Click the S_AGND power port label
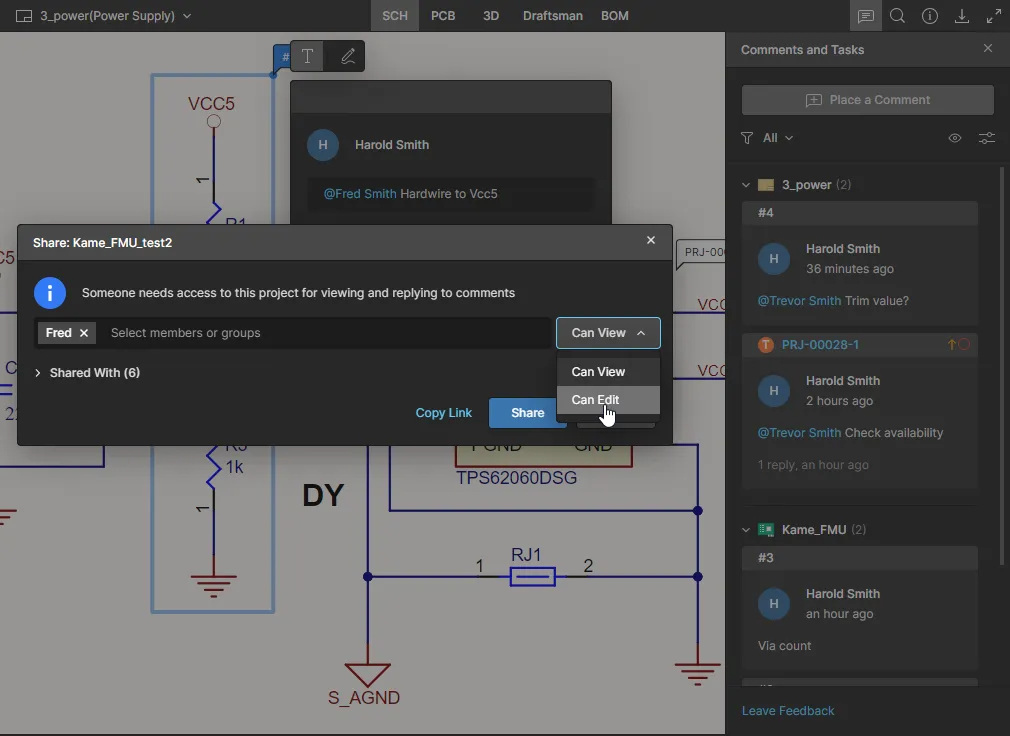The width and height of the screenshot is (1010, 736). [x=364, y=697]
